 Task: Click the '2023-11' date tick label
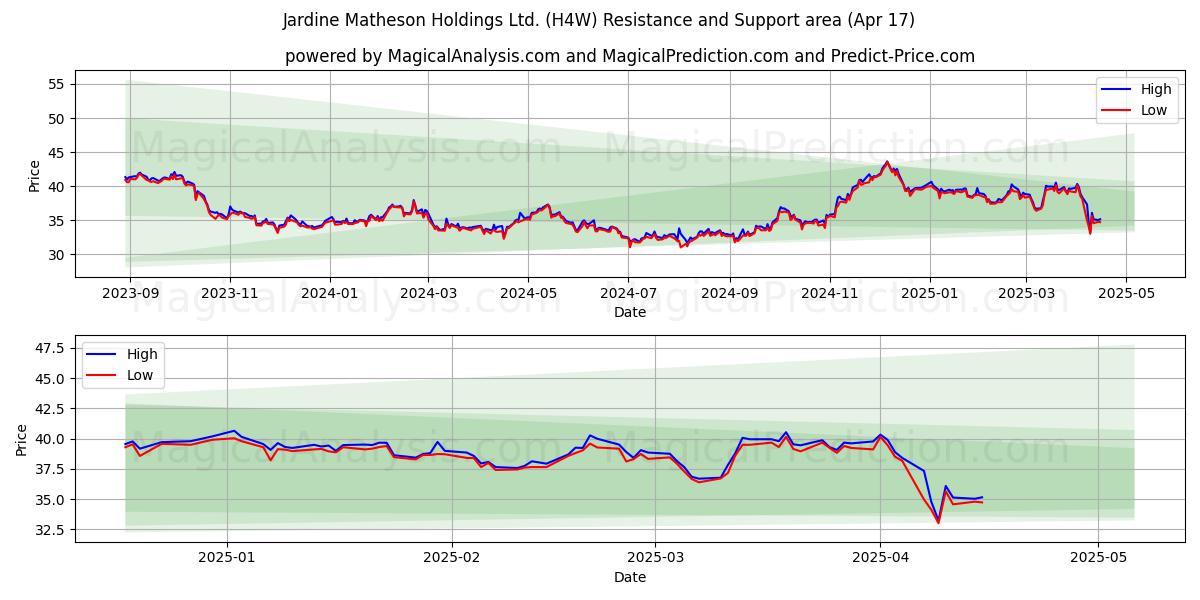[x=230, y=292]
